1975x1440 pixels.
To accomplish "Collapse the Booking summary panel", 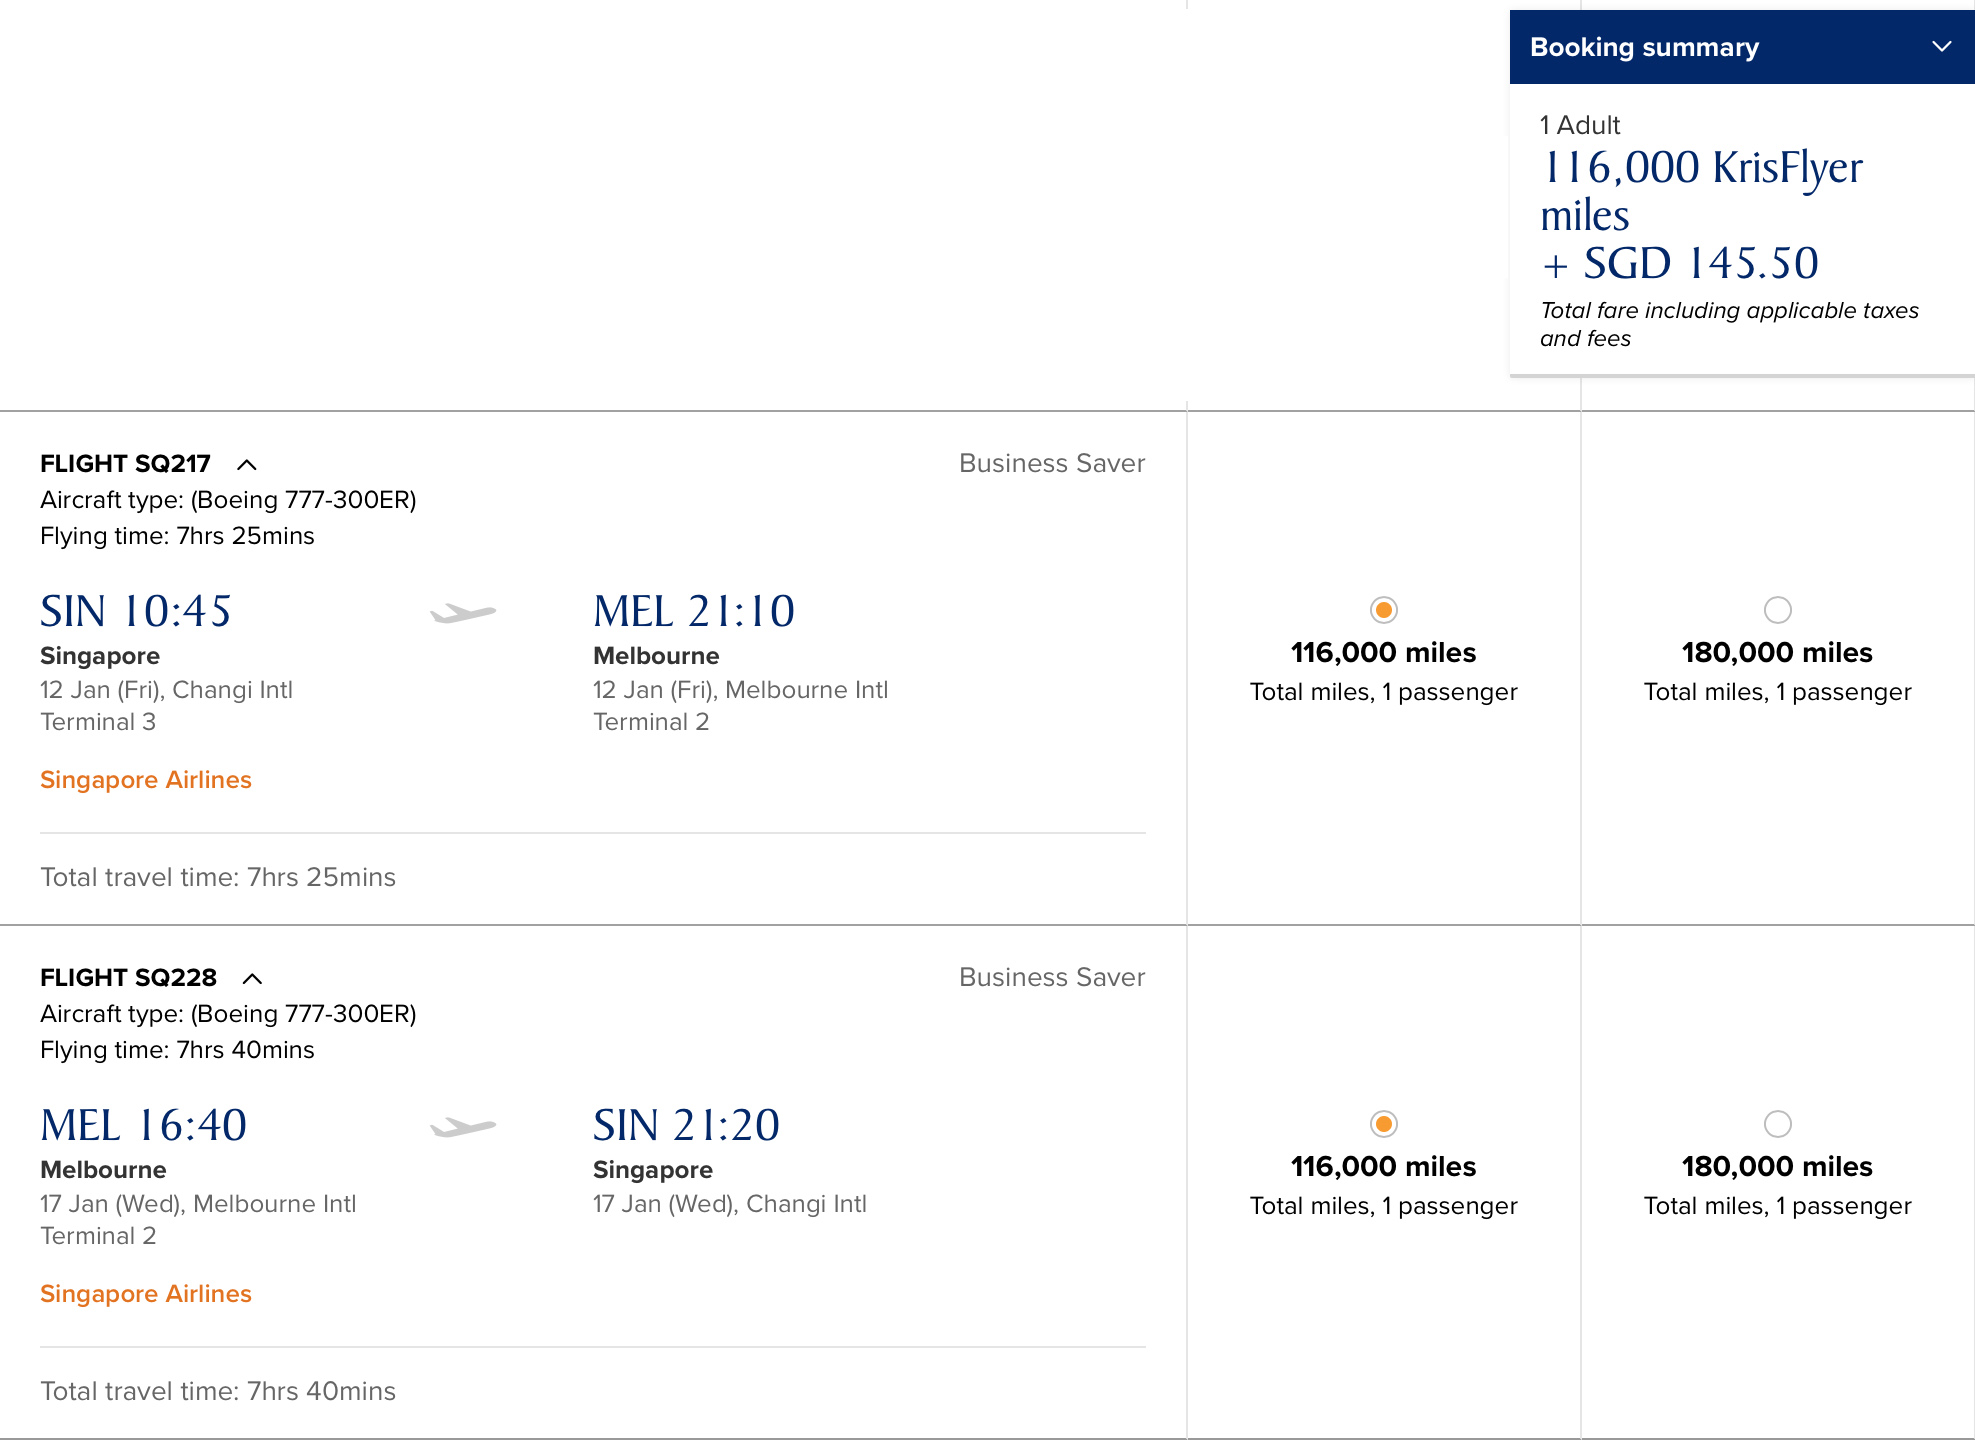I will [x=1942, y=46].
